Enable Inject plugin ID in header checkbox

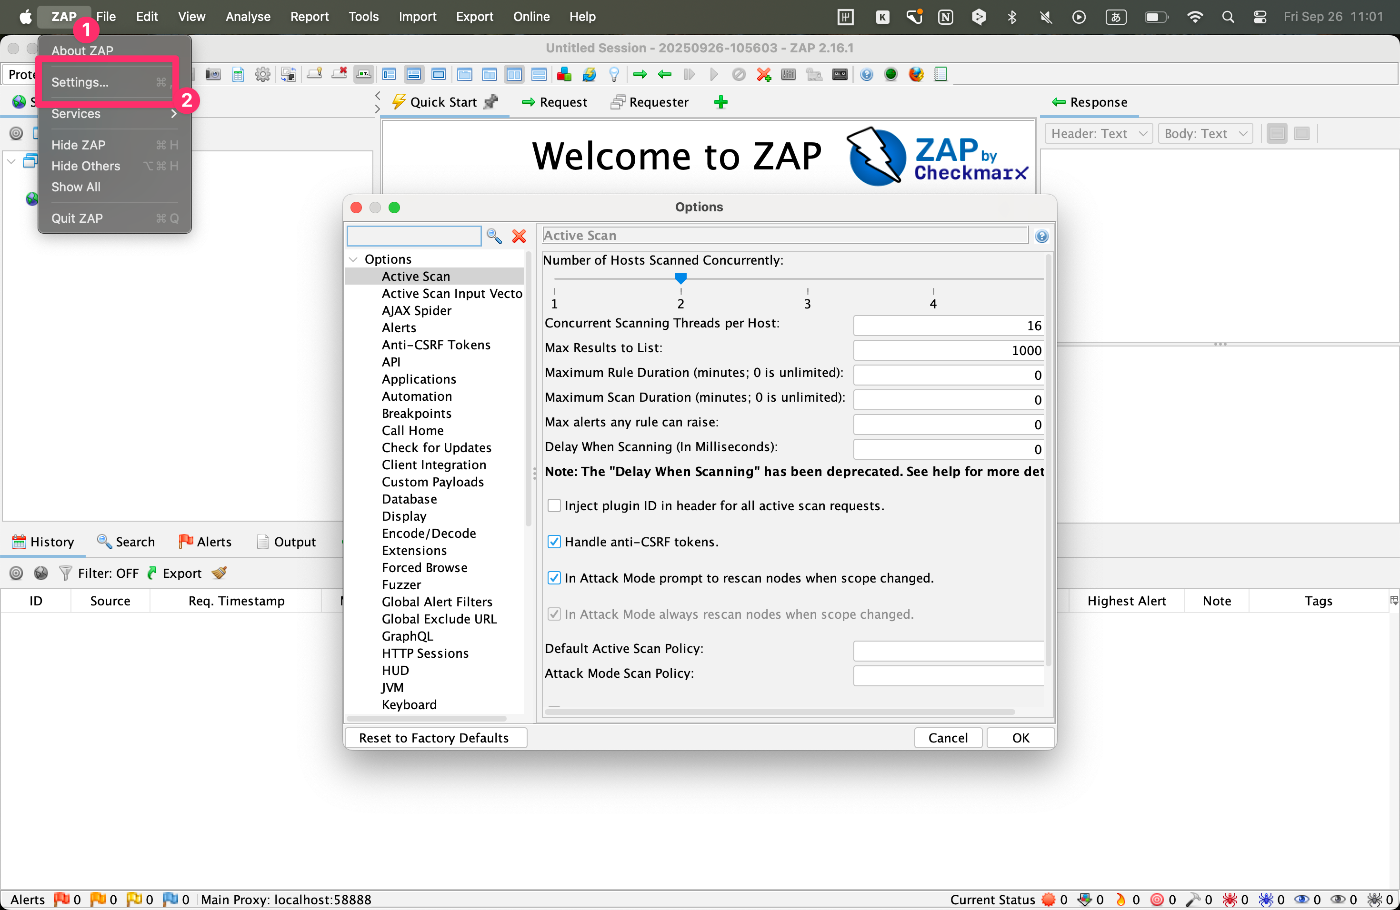pos(554,506)
